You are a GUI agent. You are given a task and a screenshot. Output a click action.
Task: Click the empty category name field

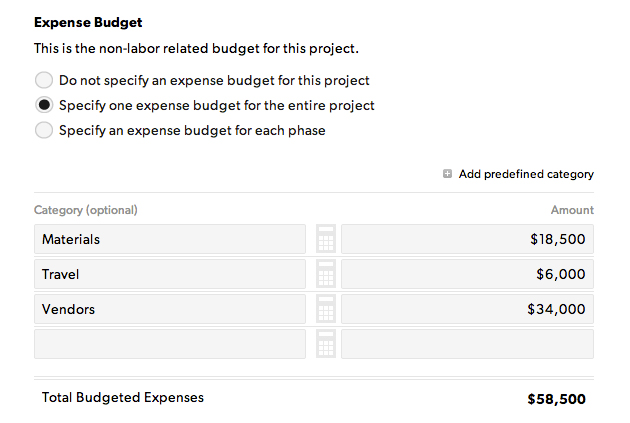[170, 344]
